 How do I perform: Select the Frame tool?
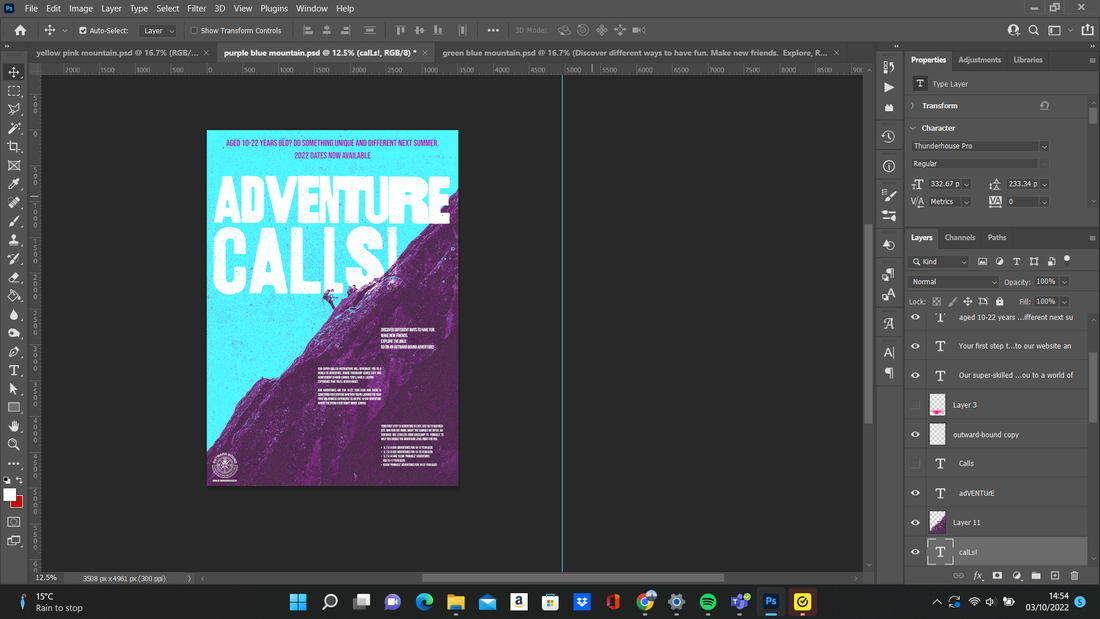click(x=14, y=166)
